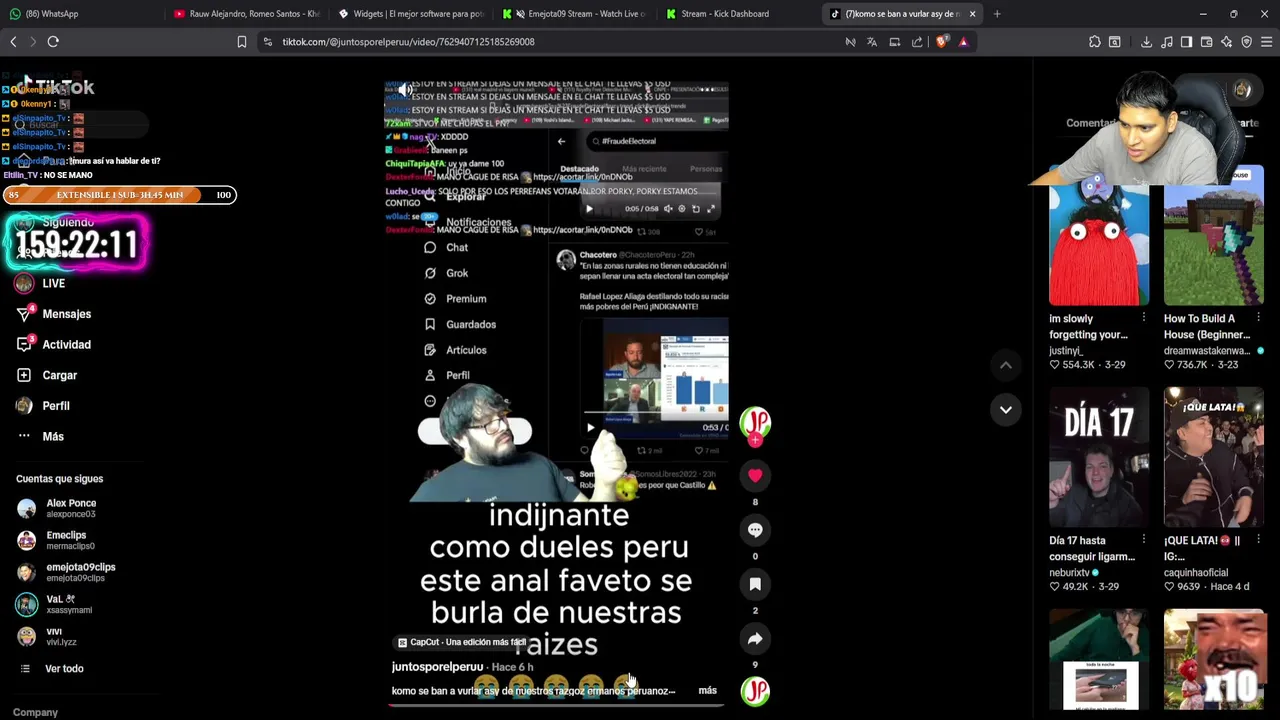Seek using the video progress bar
1280x720 pixels.
[556, 705]
